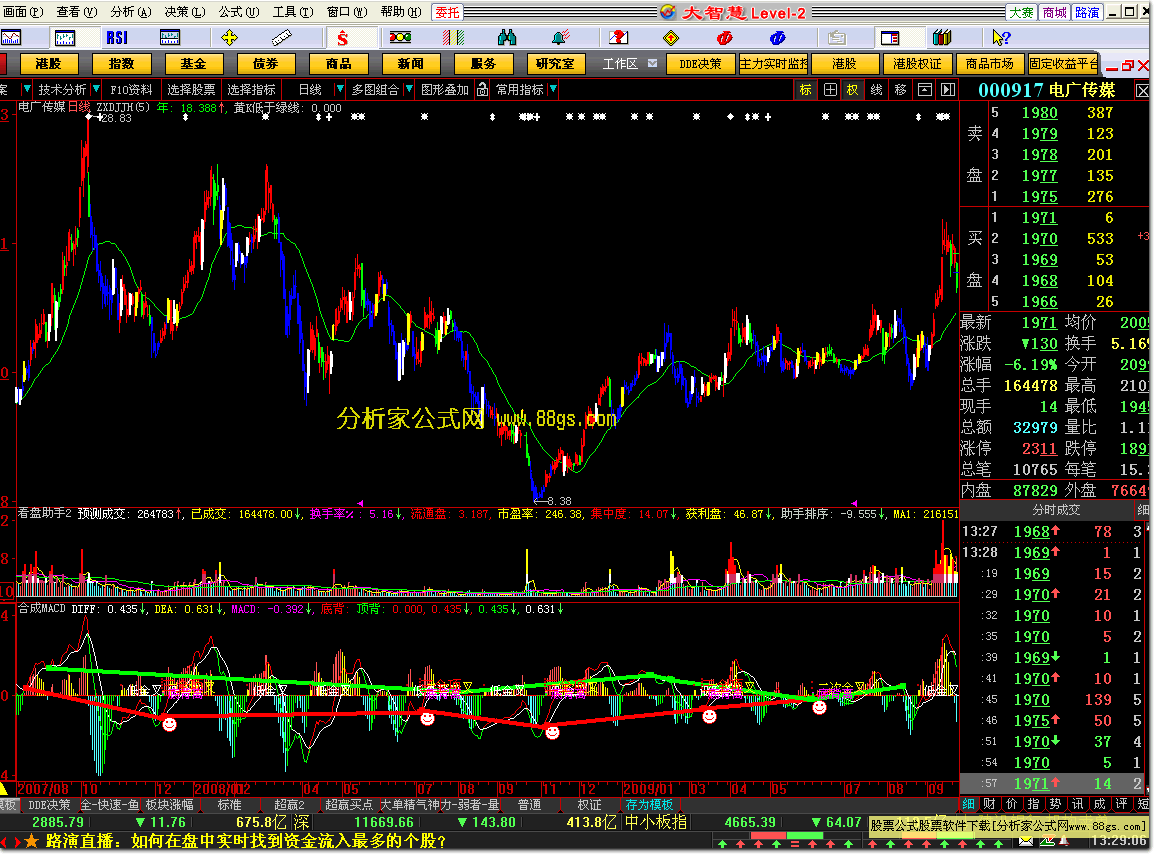Toggle the 线 line drawing button
1156x855 pixels.
[876, 90]
